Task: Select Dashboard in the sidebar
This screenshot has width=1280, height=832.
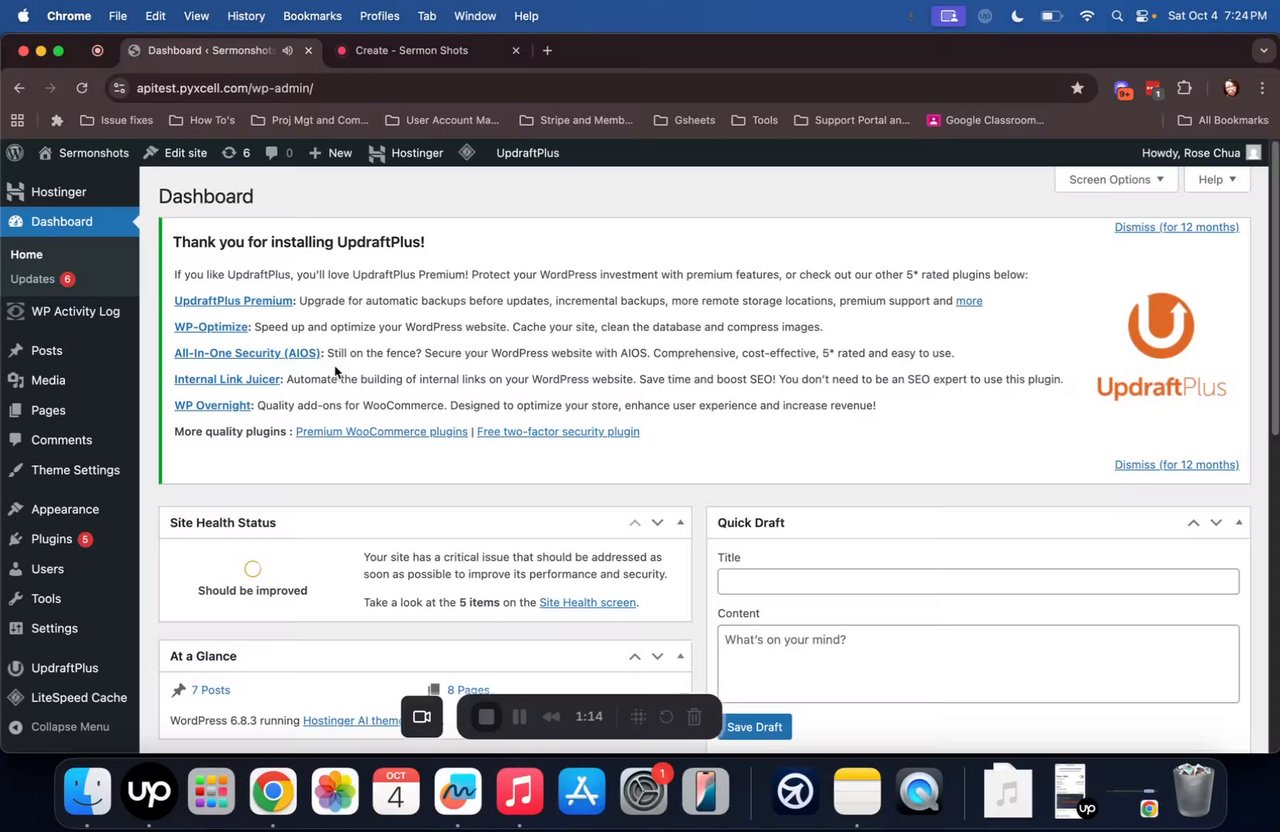Action: click(x=70, y=222)
